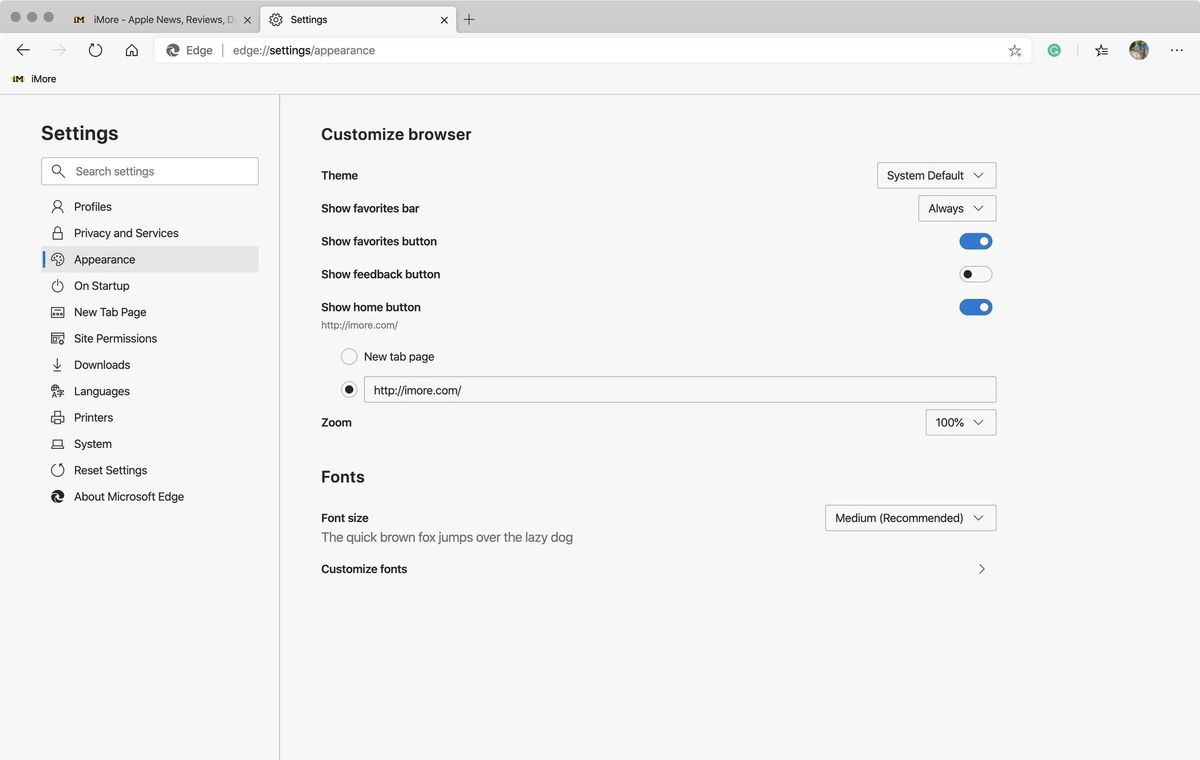Open the Theme dropdown

tap(935, 175)
